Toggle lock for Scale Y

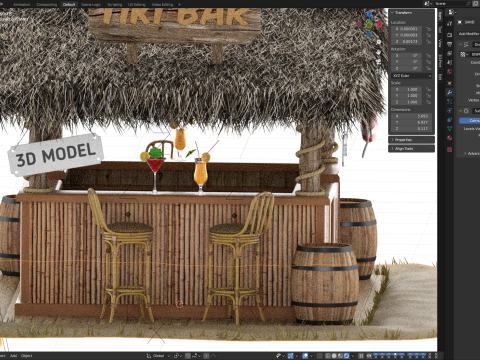tap(428, 95)
